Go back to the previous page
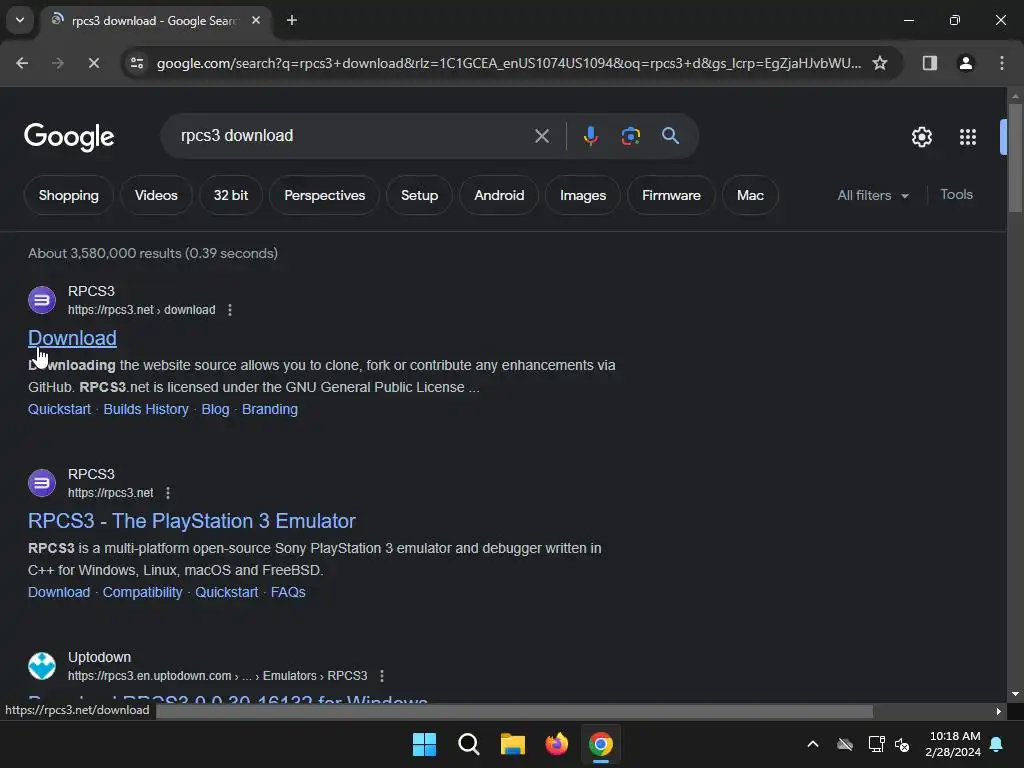This screenshot has width=1024, height=768. point(22,63)
